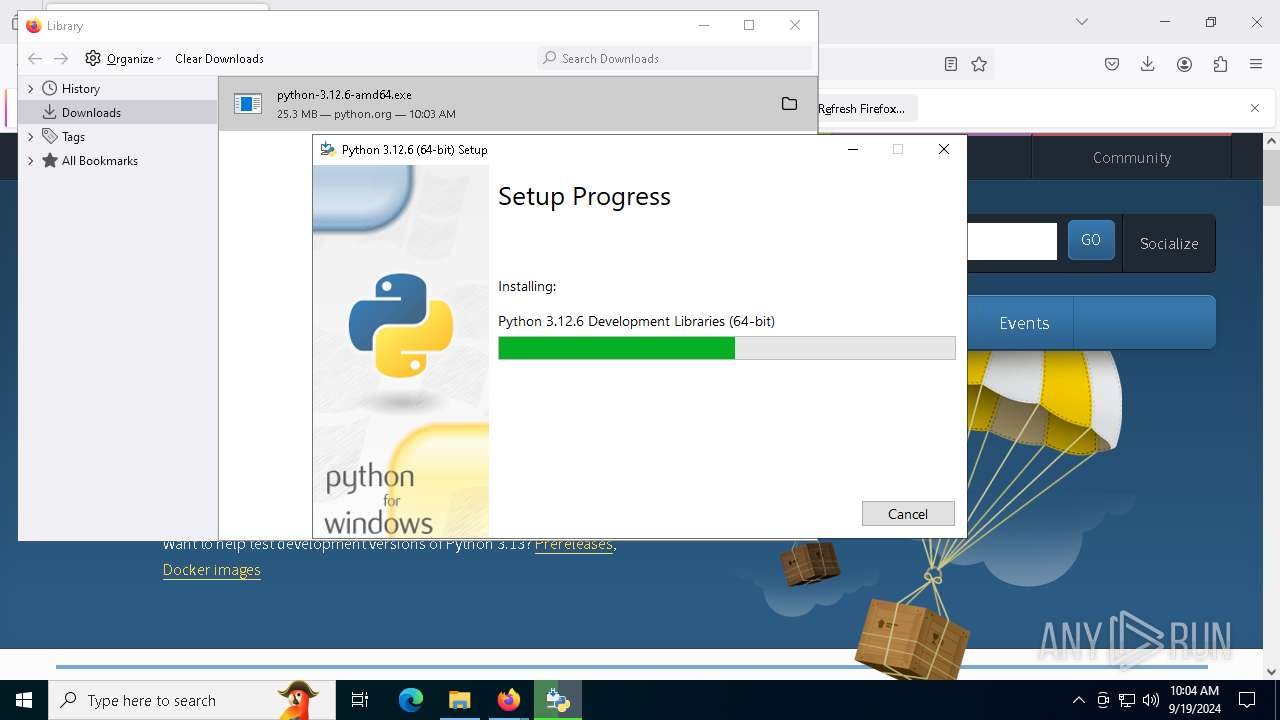Switch to Firefox on taskbar

509,700
